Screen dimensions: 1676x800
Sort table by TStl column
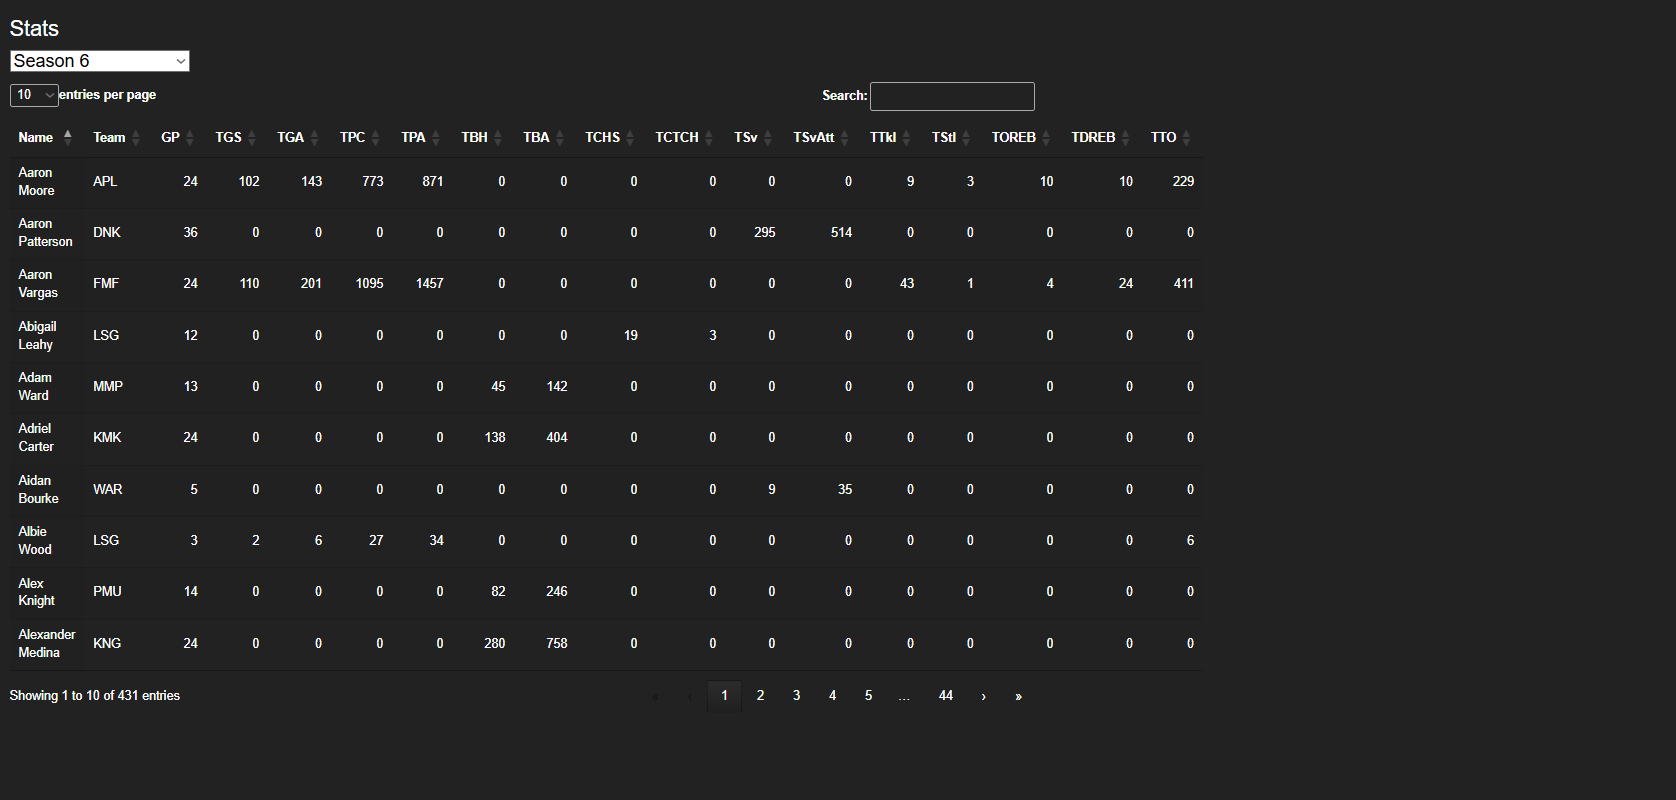tap(951, 137)
